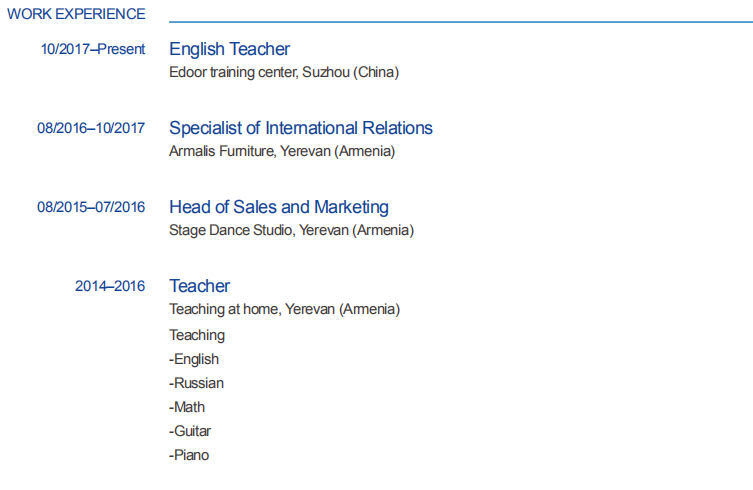Select the English Teacher job title
Image resolution: width=753 pixels, height=490 pixels.
(229, 49)
